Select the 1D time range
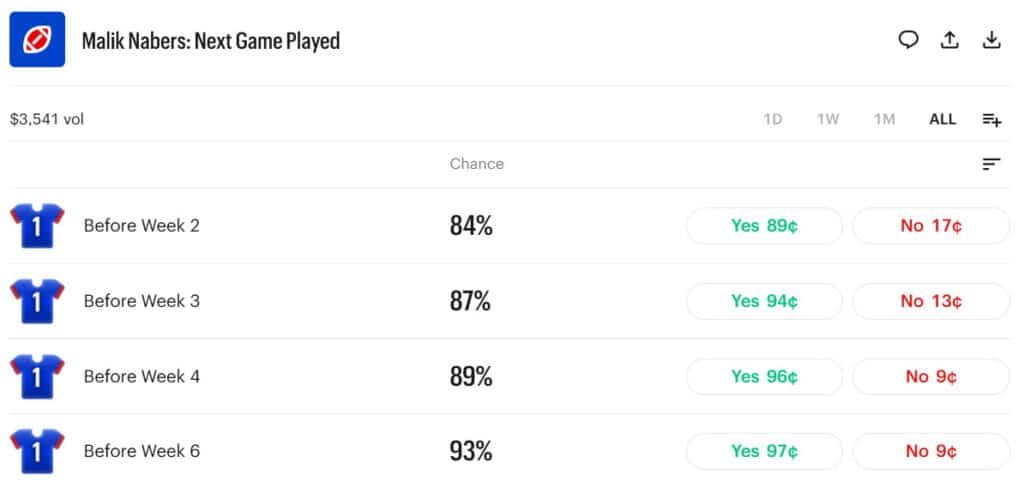 [773, 119]
